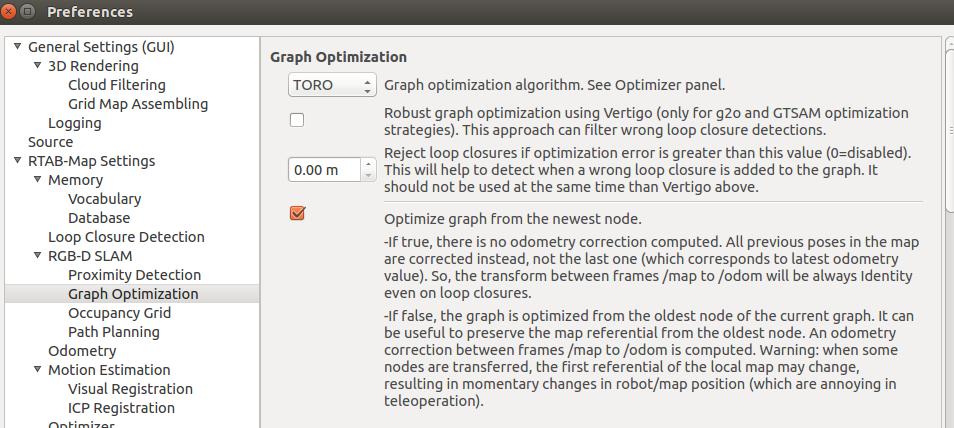The width and height of the screenshot is (954, 428).
Task: Increase the optimization error threshold with up arrow
Action: 367,164
